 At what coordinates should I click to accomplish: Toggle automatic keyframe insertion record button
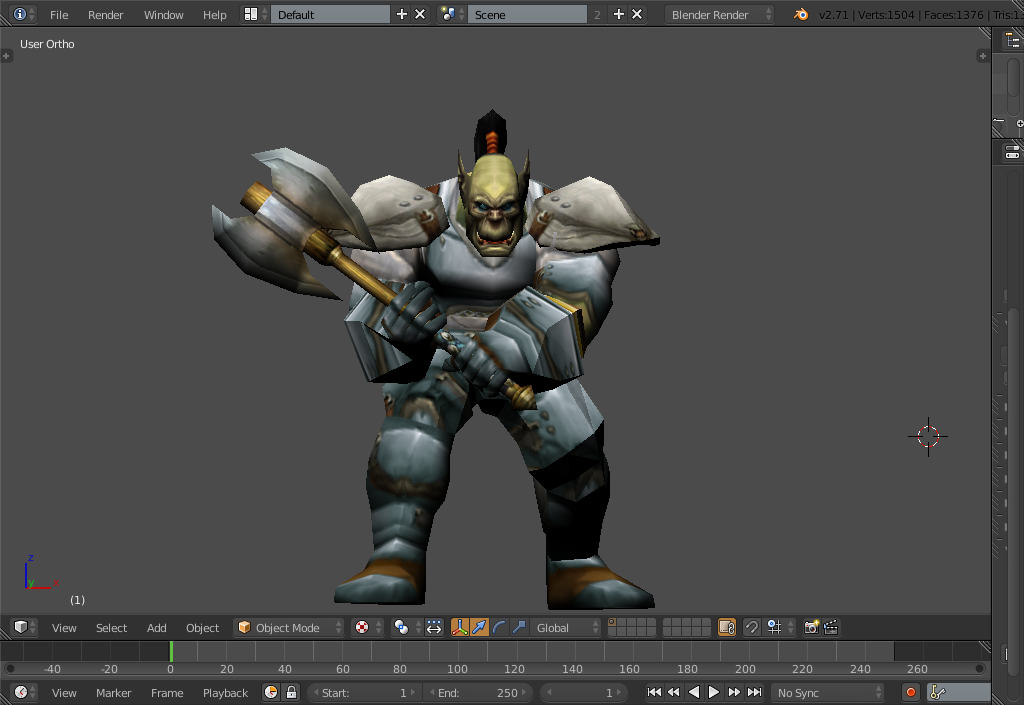(x=910, y=692)
